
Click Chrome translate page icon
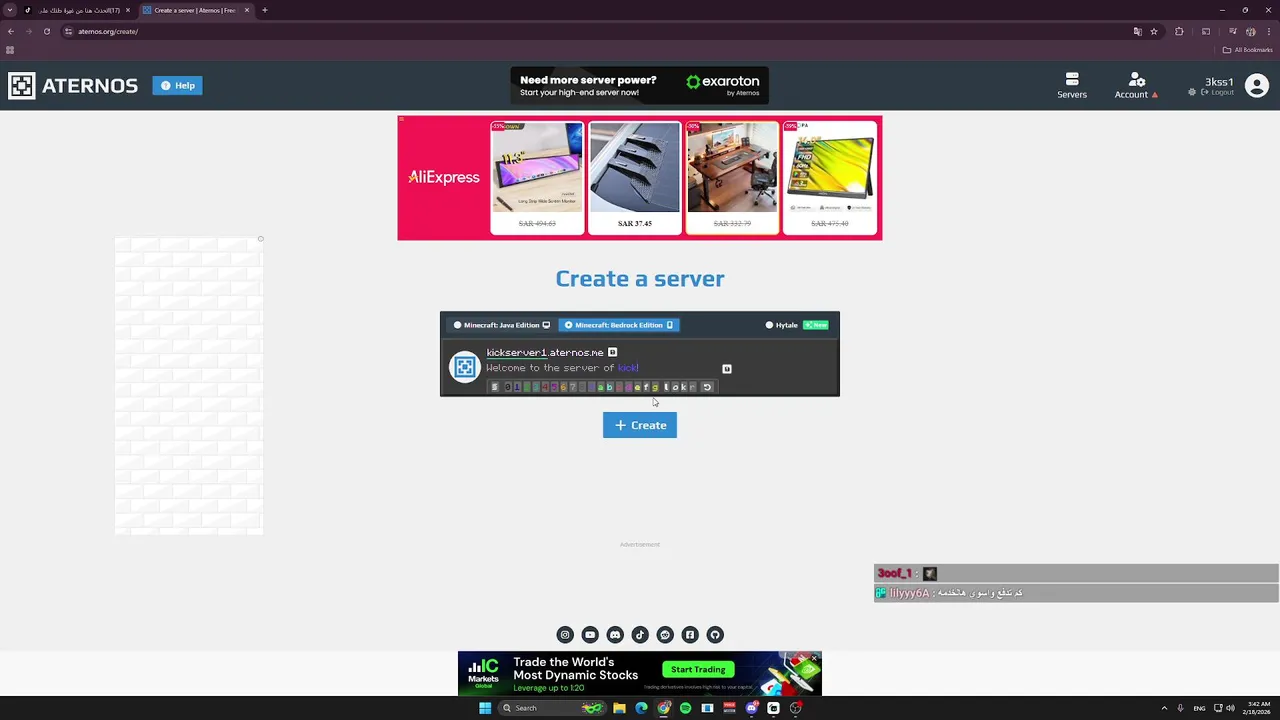1138,31
